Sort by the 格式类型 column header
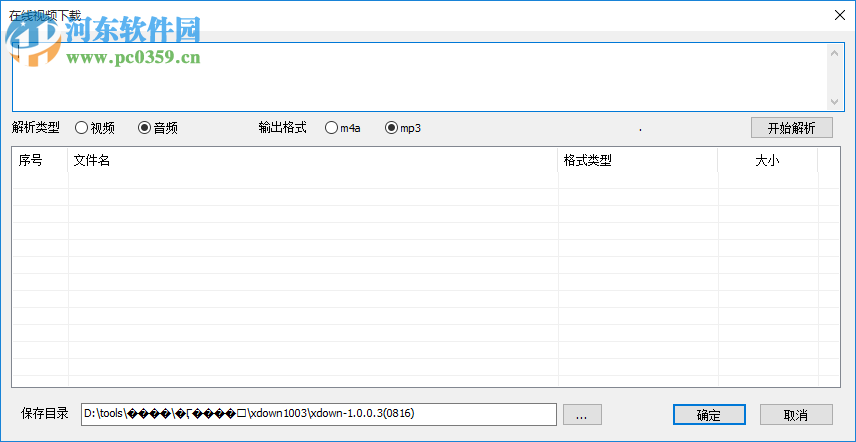 [x=638, y=160]
